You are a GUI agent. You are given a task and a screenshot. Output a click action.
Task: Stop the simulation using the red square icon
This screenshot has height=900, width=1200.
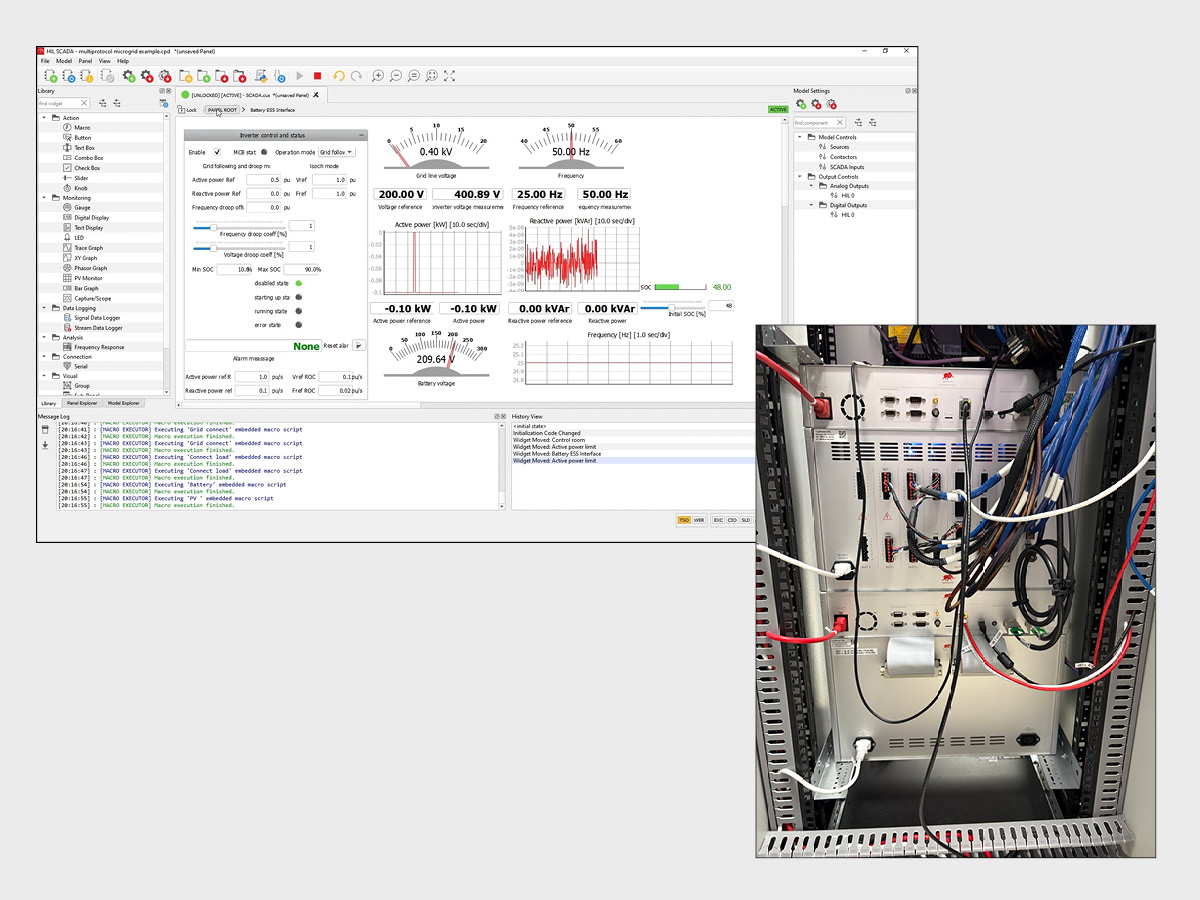click(x=318, y=76)
